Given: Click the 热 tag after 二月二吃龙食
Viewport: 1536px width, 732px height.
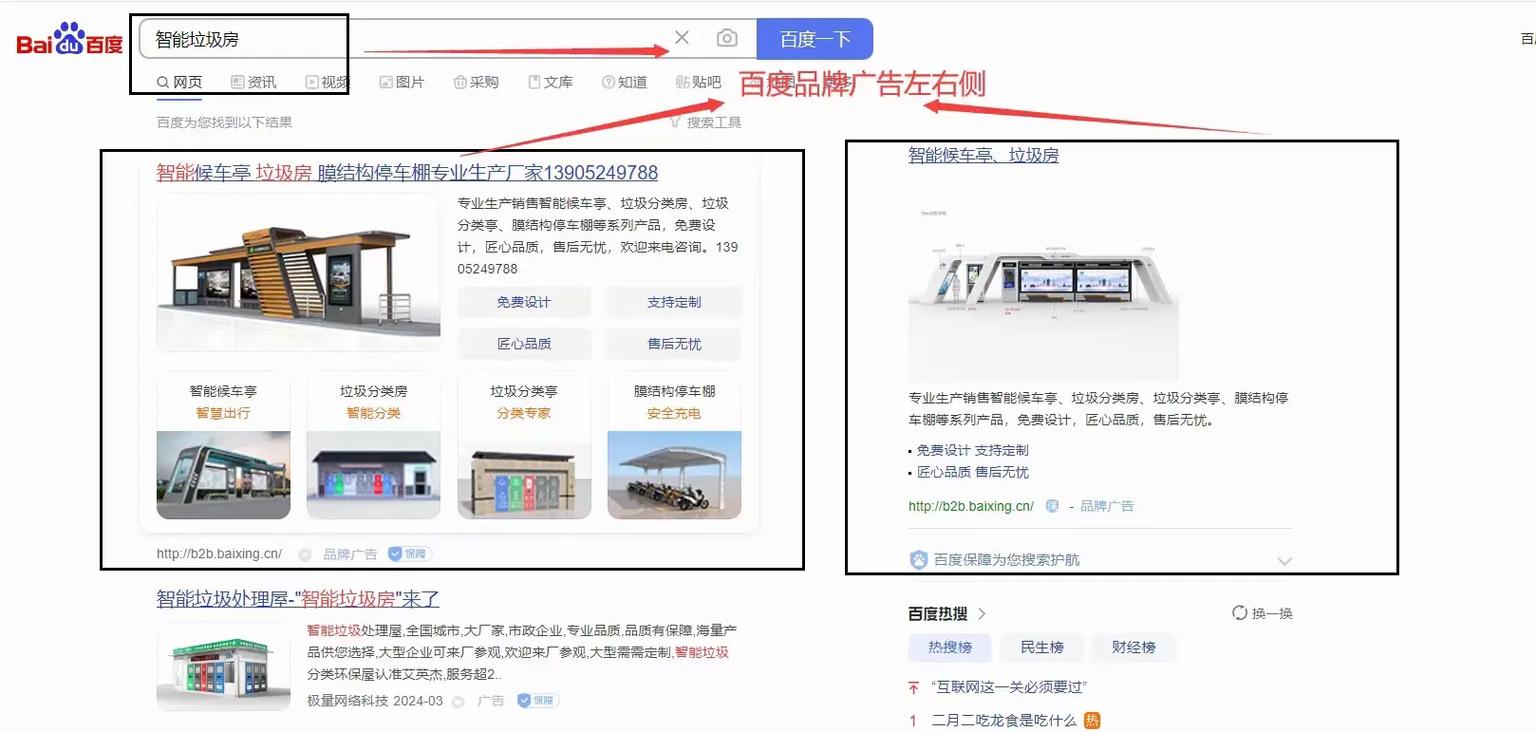Looking at the screenshot, I should coord(1092,720).
